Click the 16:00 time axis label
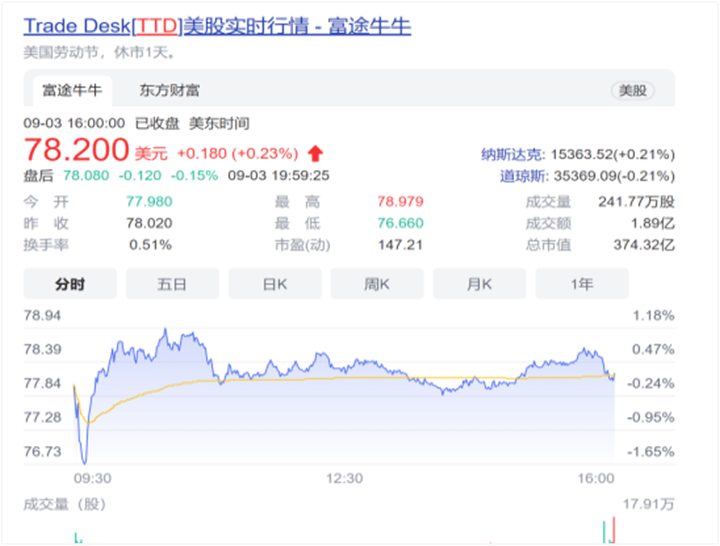The width and height of the screenshot is (720, 546). click(596, 478)
